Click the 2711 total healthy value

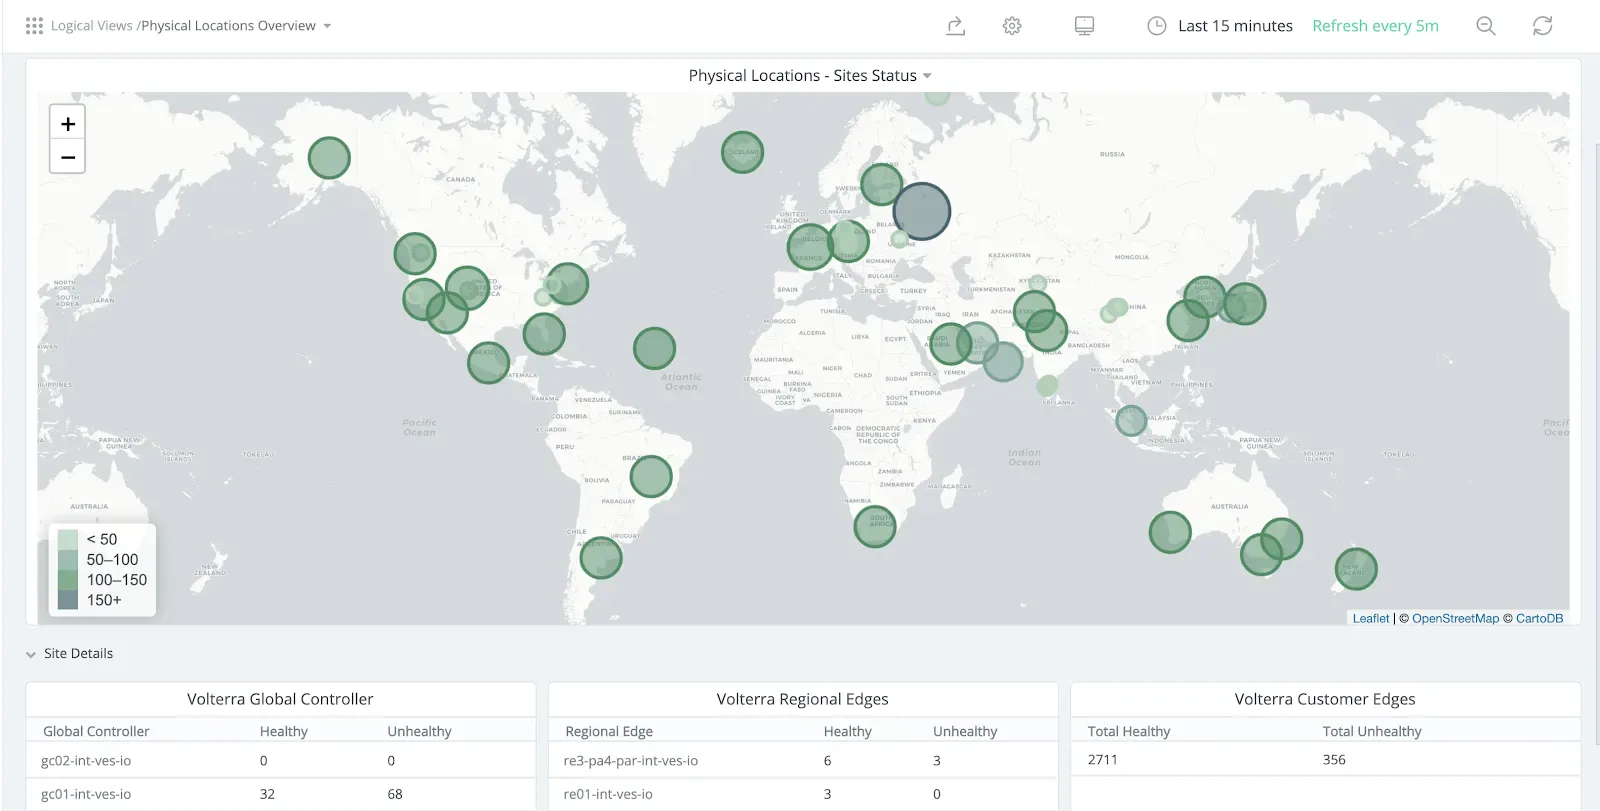[1103, 760]
